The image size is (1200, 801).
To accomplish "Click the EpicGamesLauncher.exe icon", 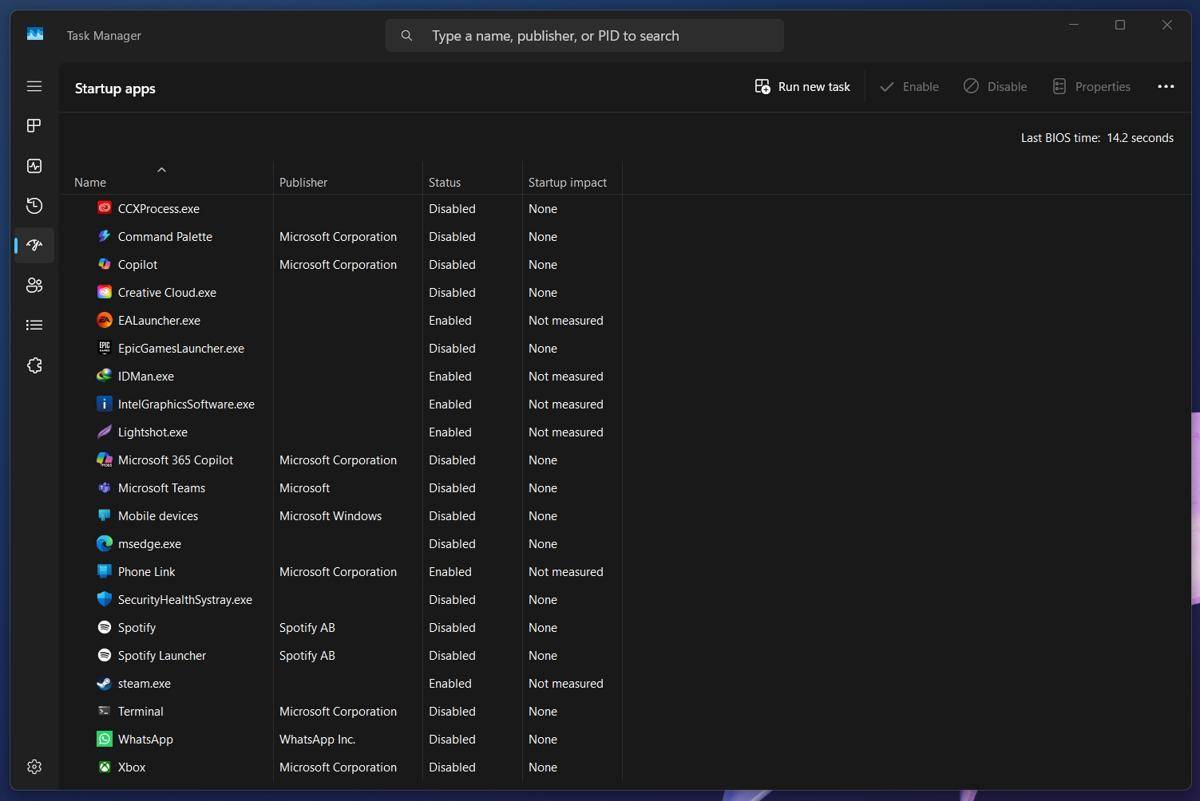I will (104, 348).
